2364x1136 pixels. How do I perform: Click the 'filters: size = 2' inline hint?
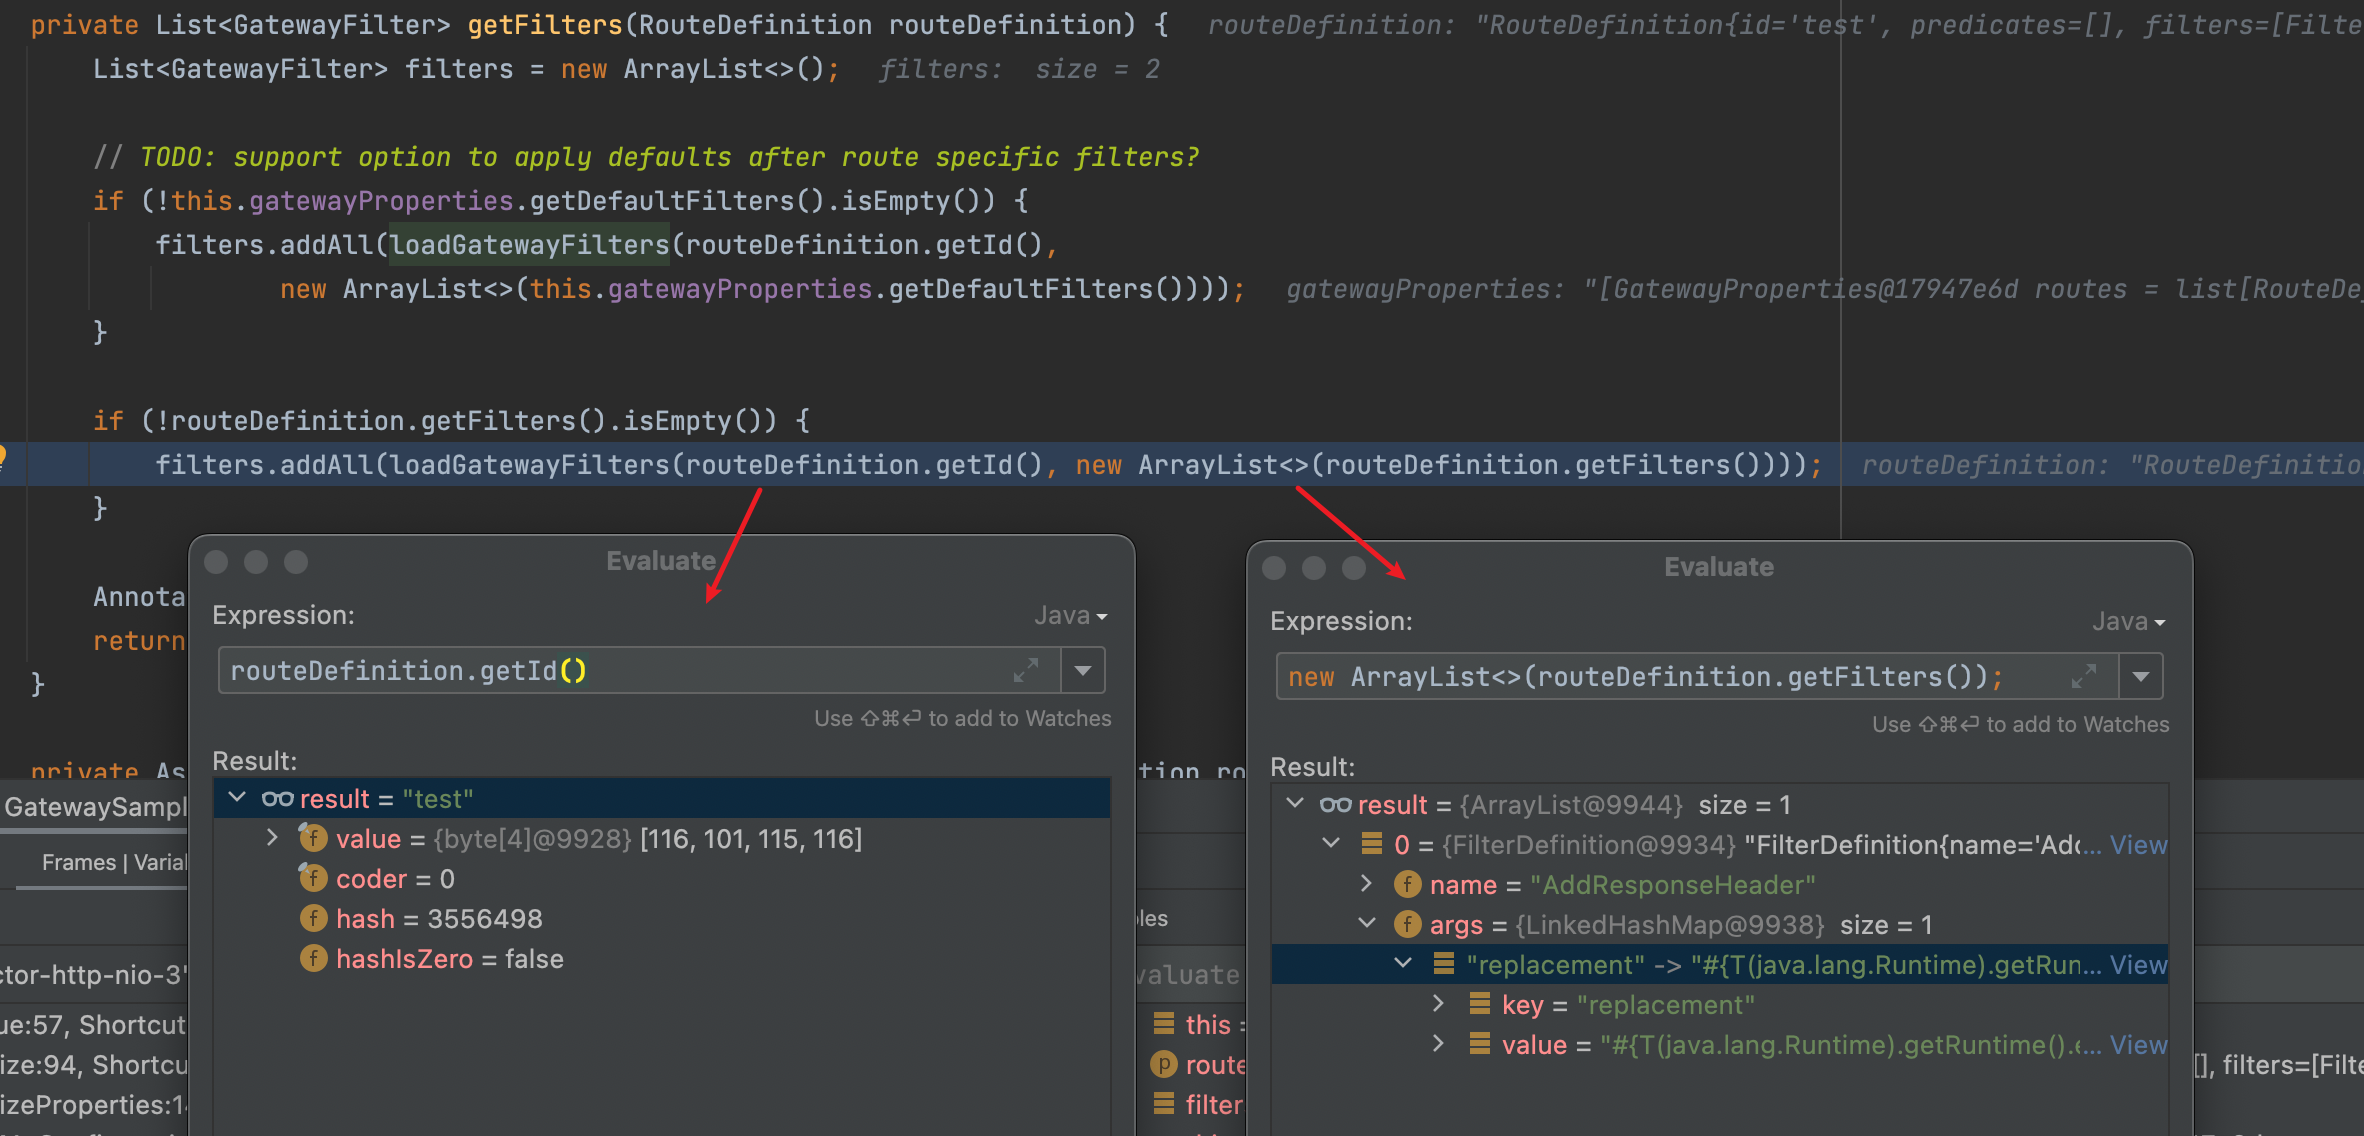pos(1019,69)
